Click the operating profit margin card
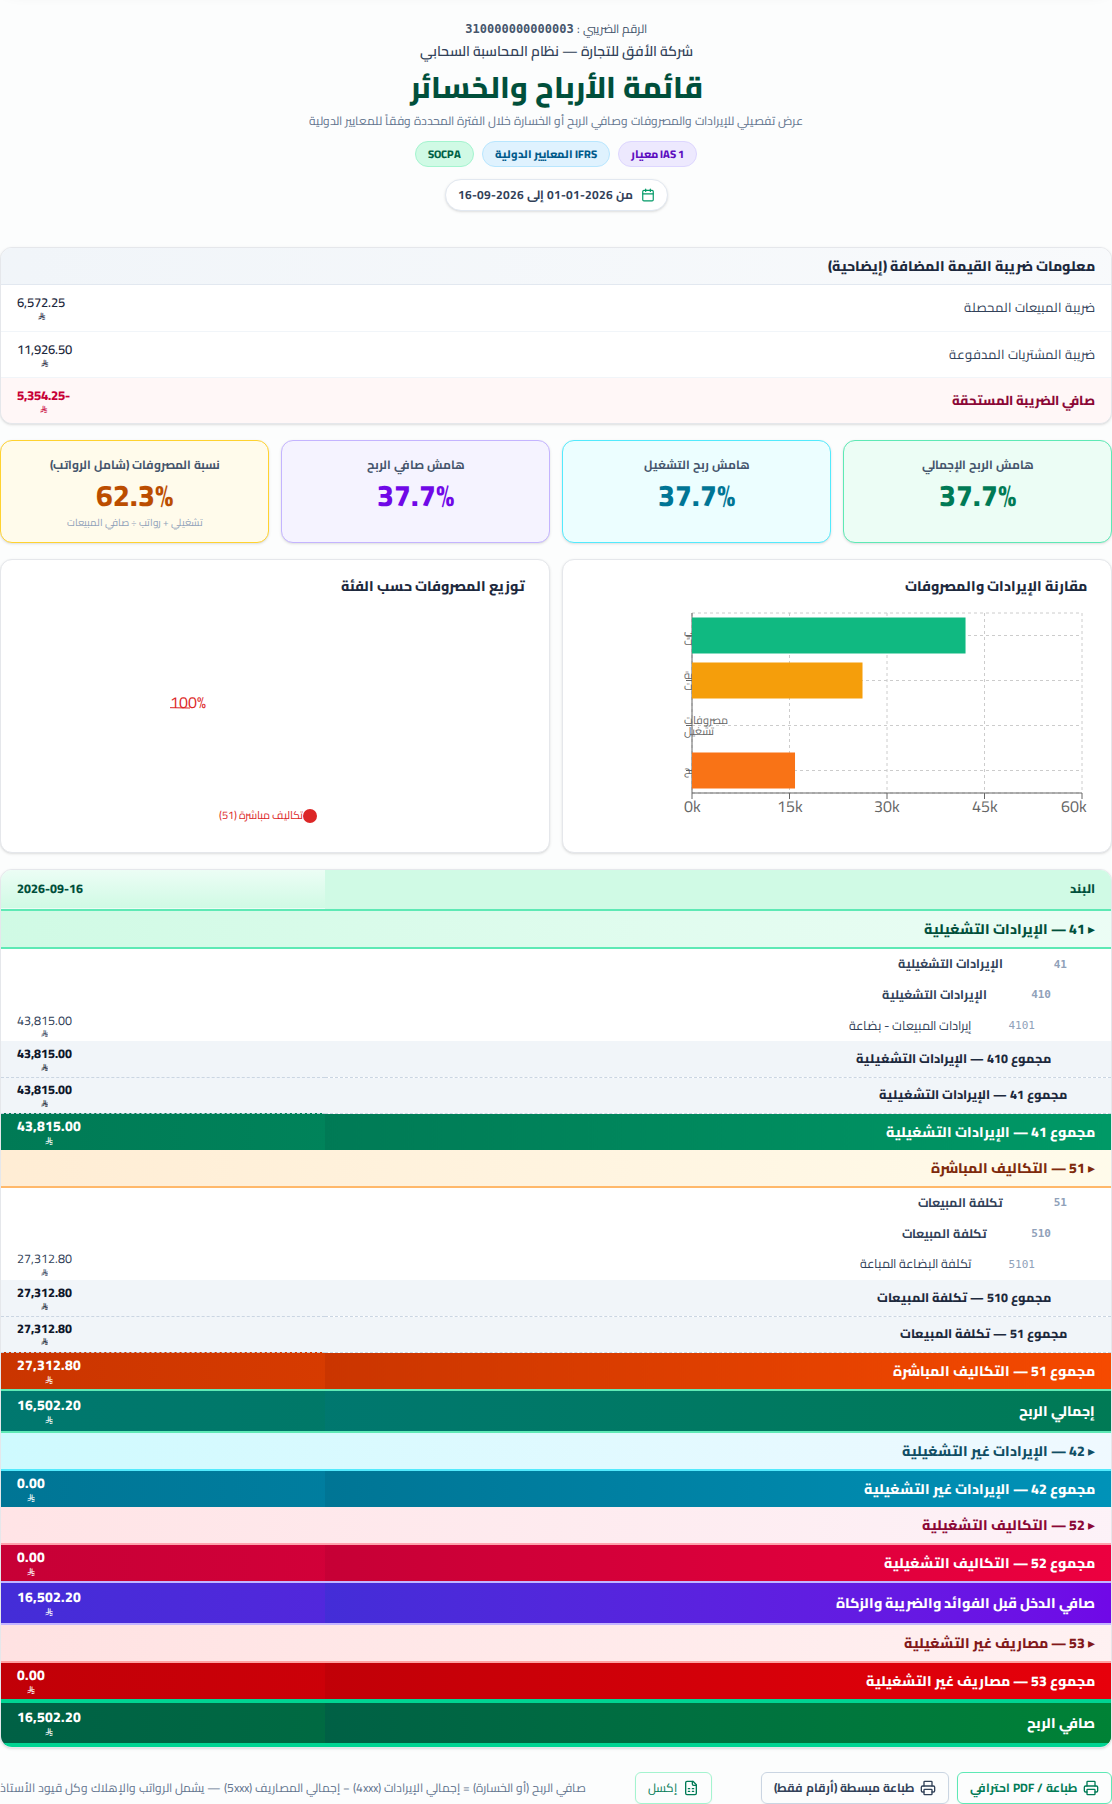The image size is (1112, 1804). pos(696,491)
